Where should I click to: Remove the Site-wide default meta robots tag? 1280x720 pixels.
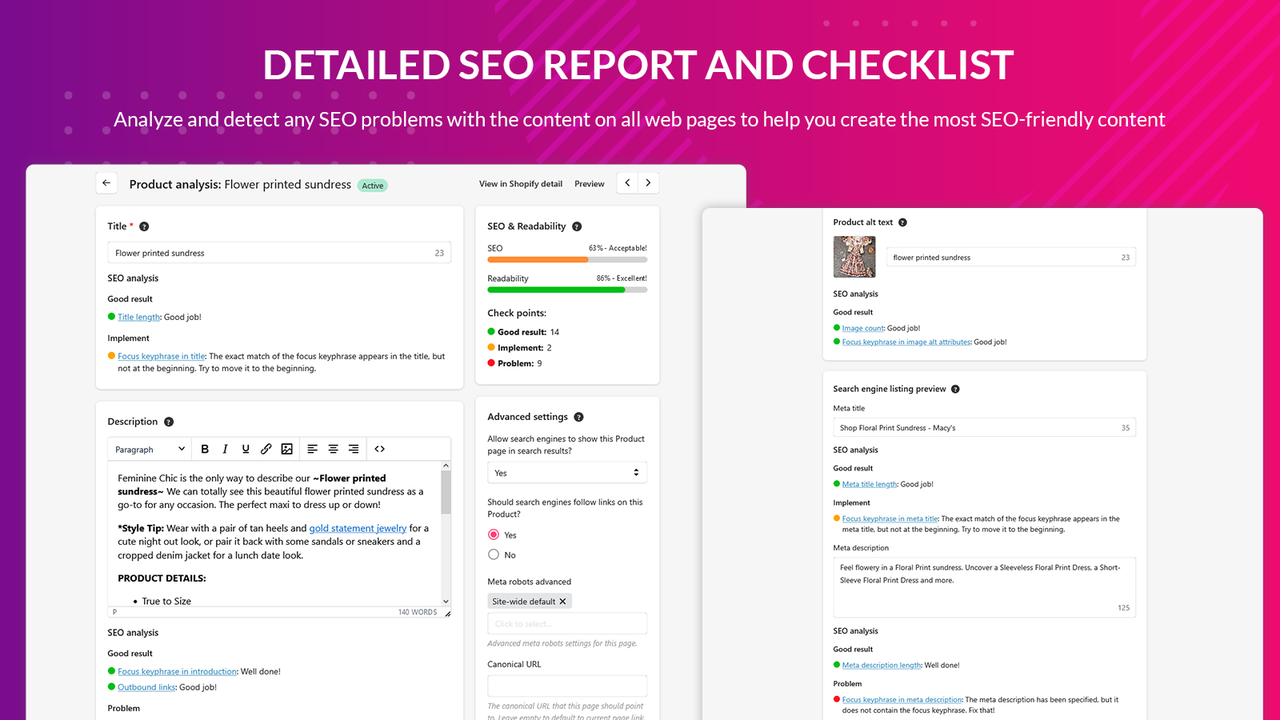point(561,600)
